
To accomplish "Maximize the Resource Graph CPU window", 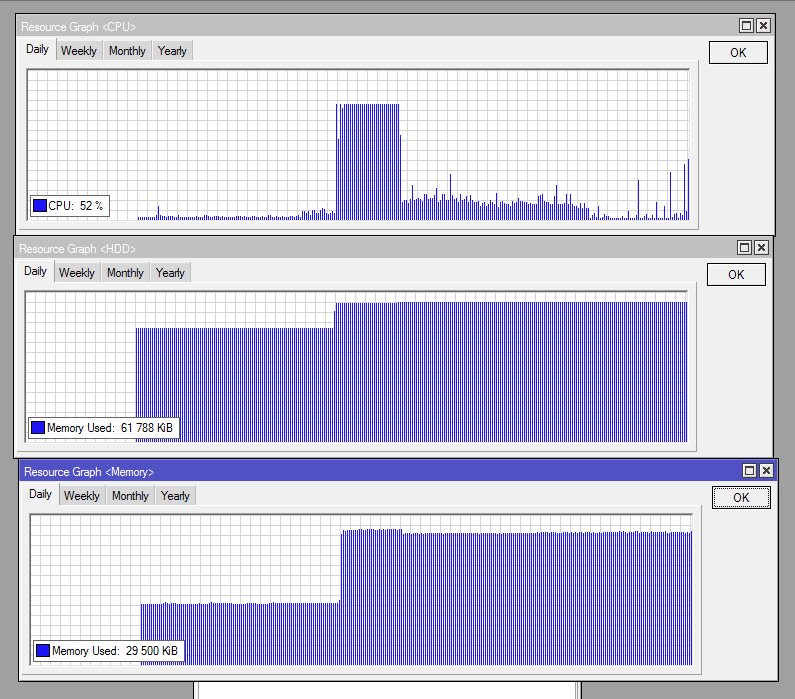I will point(746,26).
